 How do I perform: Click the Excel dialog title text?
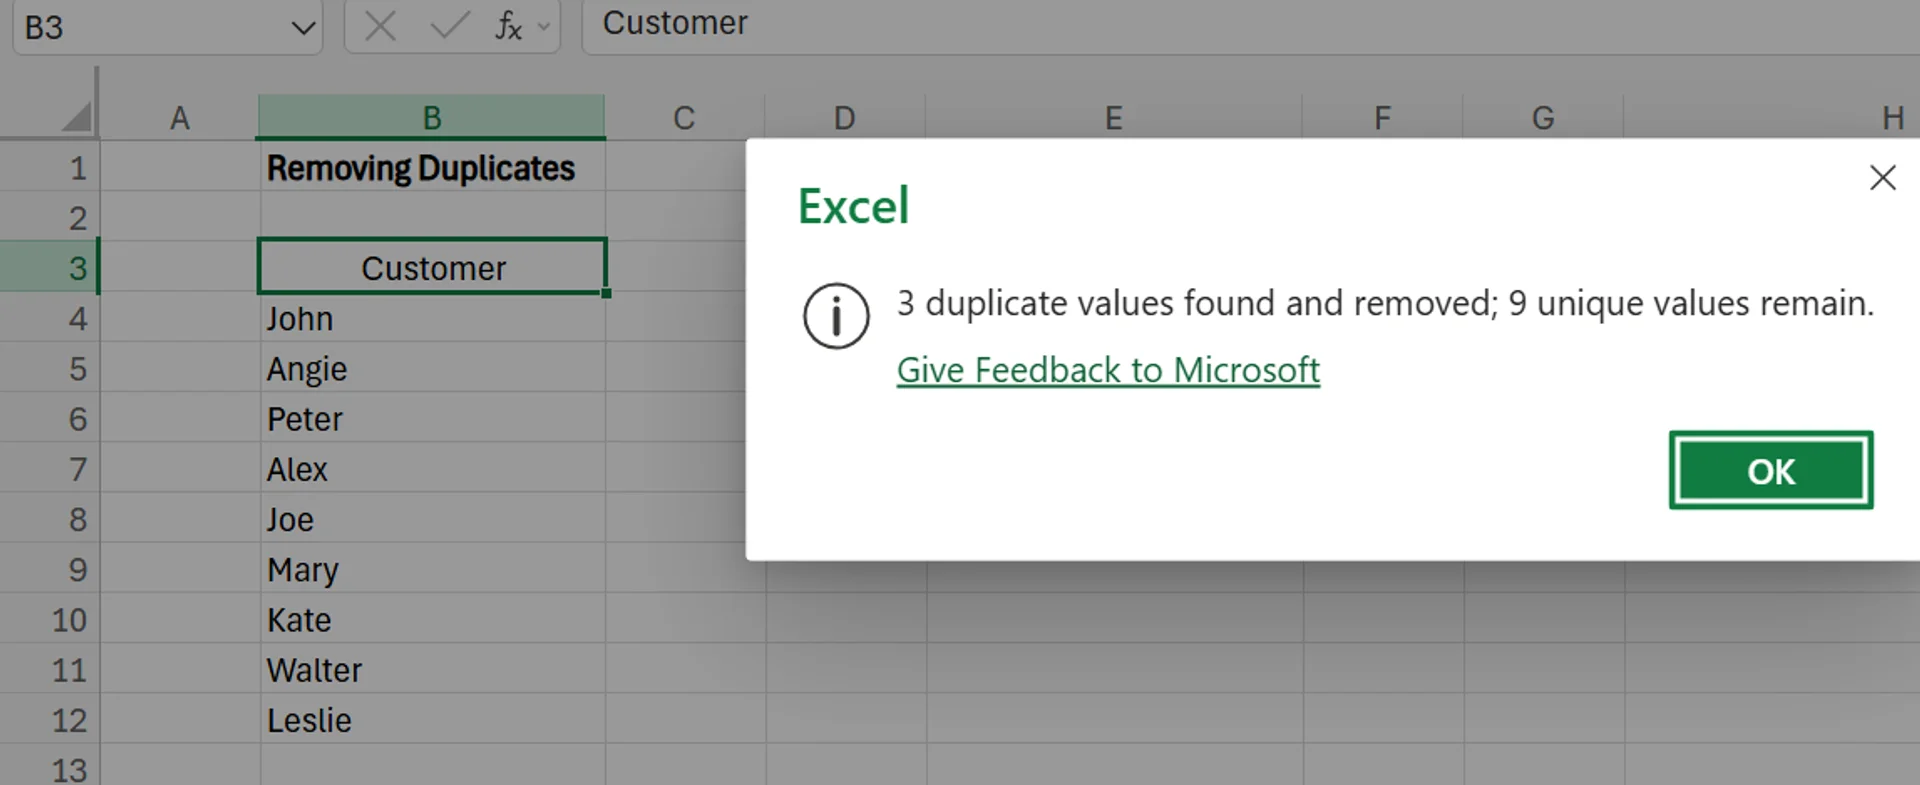click(853, 206)
